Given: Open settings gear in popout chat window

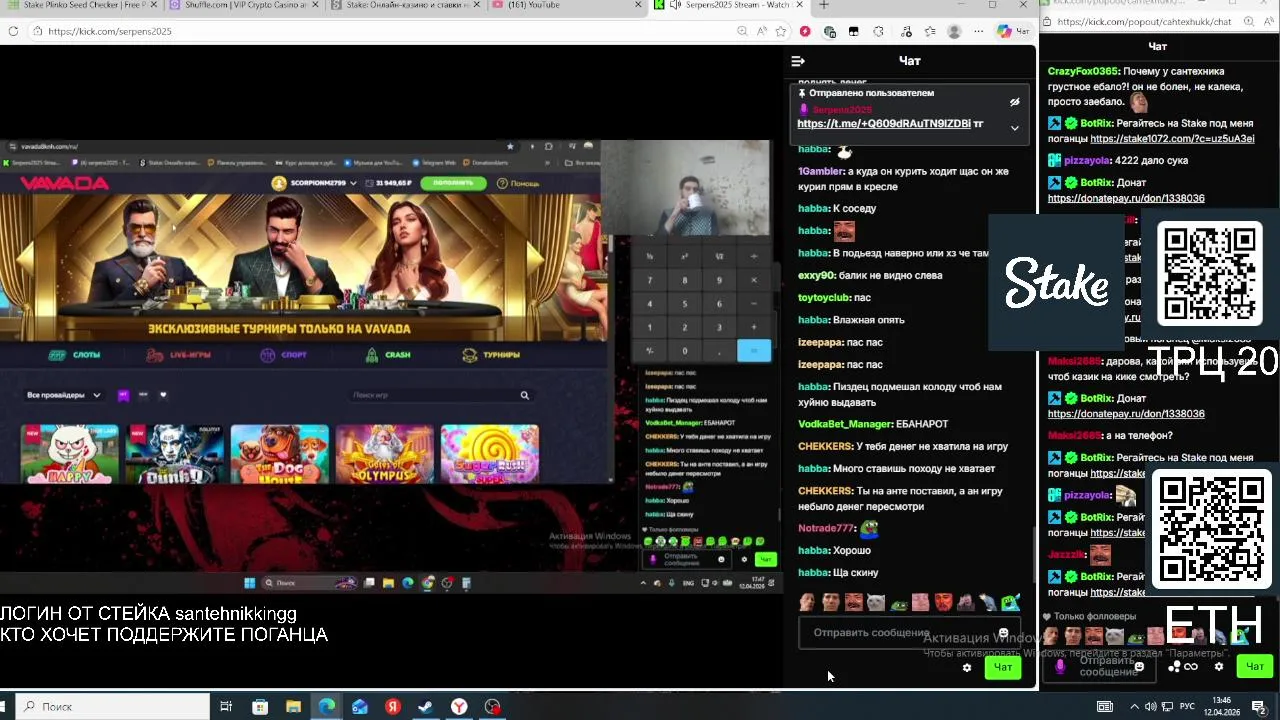Looking at the screenshot, I should pyautogui.click(x=1218, y=666).
